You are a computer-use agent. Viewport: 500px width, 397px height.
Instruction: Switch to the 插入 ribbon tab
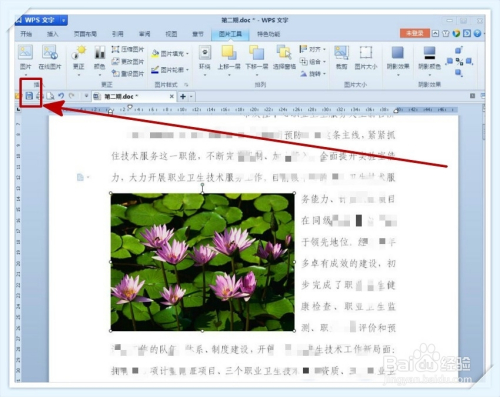coord(52,34)
